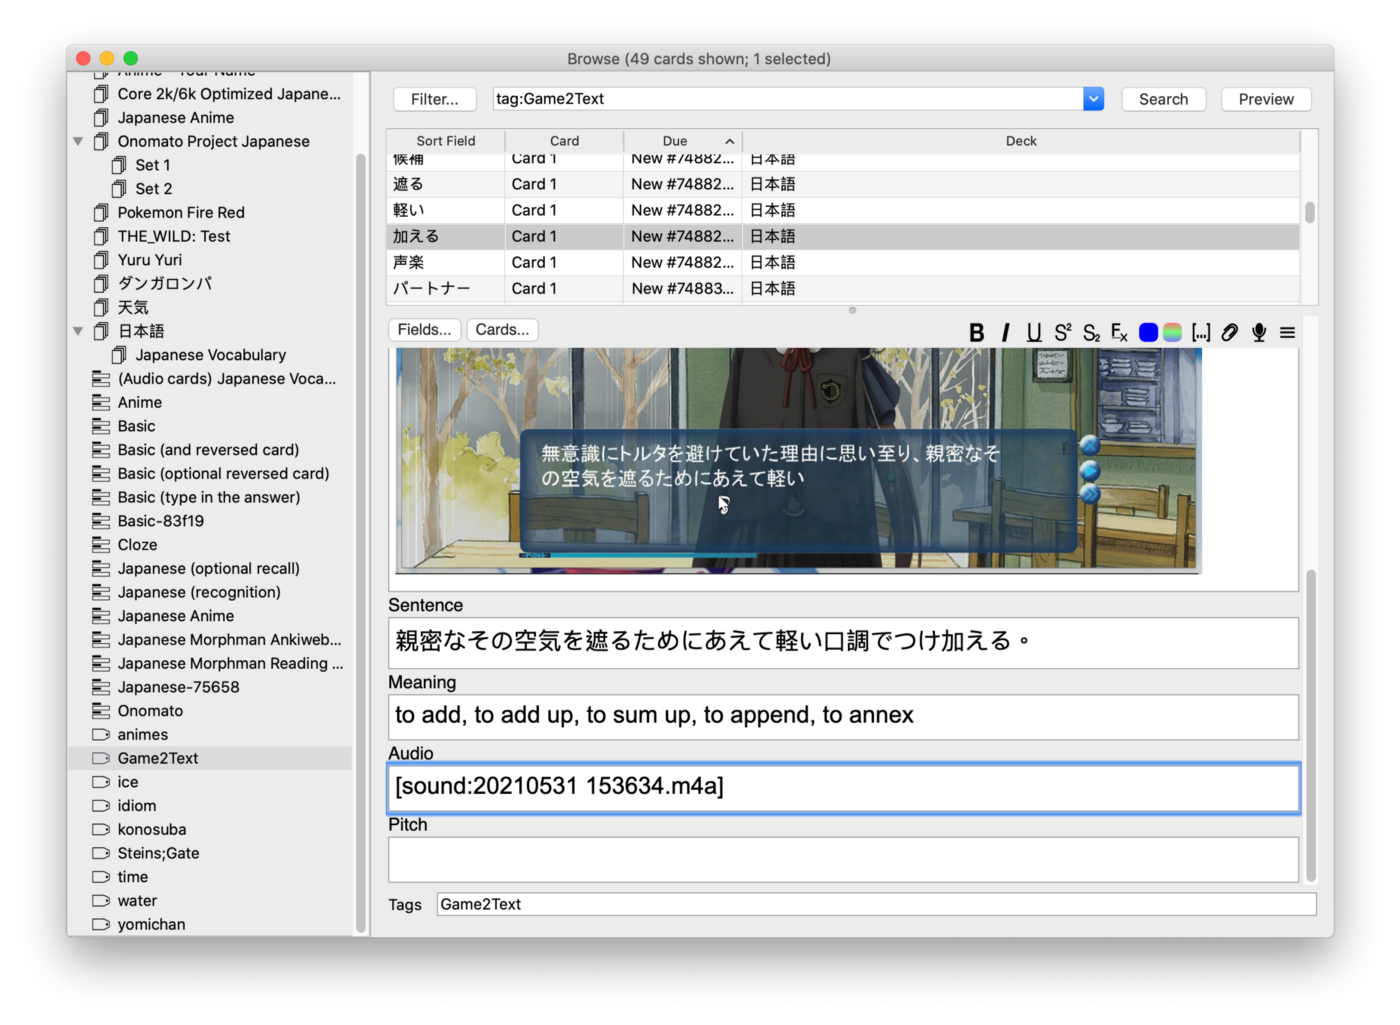Toggle bold formatting in the editor
Screen dimensions: 1400x1025
[x=977, y=332]
